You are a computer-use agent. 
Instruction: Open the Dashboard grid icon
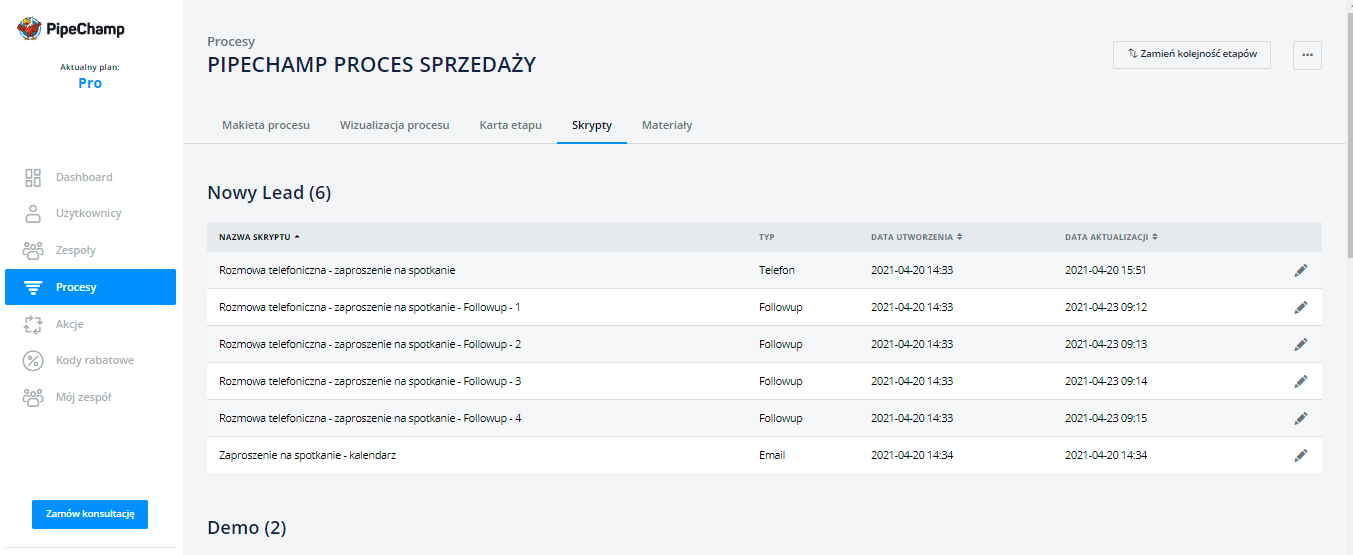coord(33,177)
